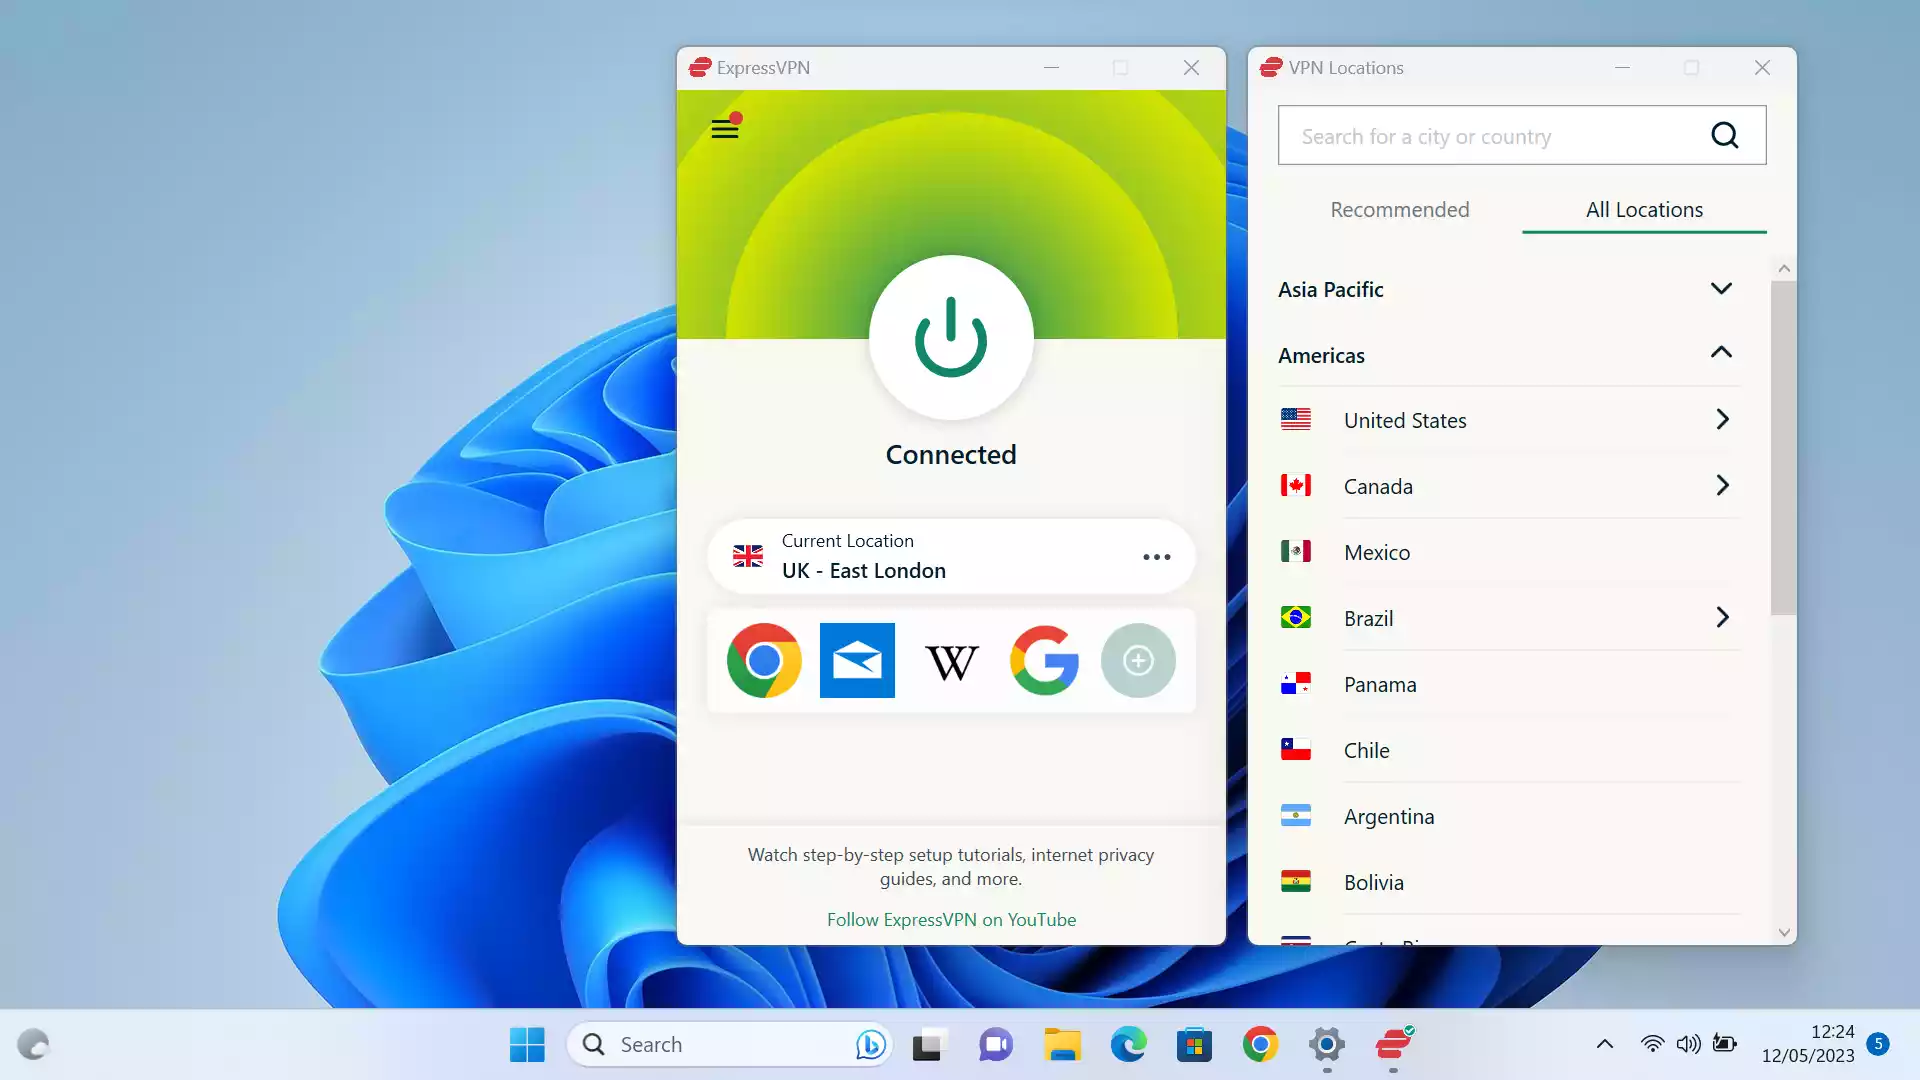Click the scrollbar up arrow in VPN Locations
Viewport: 1920px width, 1080px height.
click(x=1784, y=268)
